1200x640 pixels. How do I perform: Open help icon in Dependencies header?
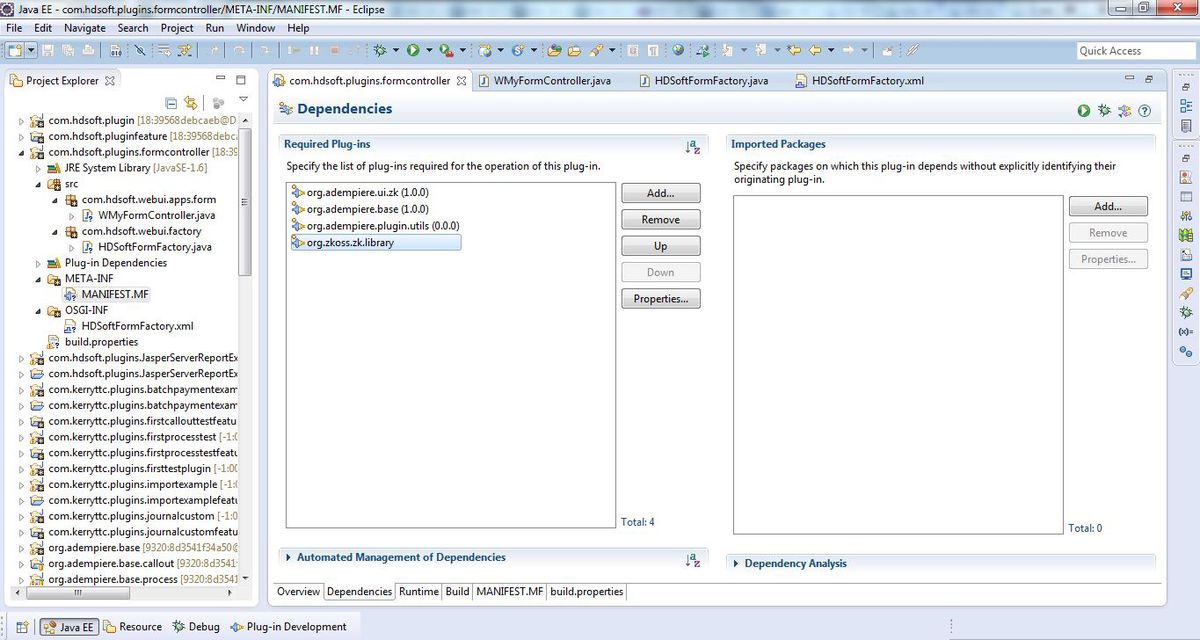tap(1144, 111)
